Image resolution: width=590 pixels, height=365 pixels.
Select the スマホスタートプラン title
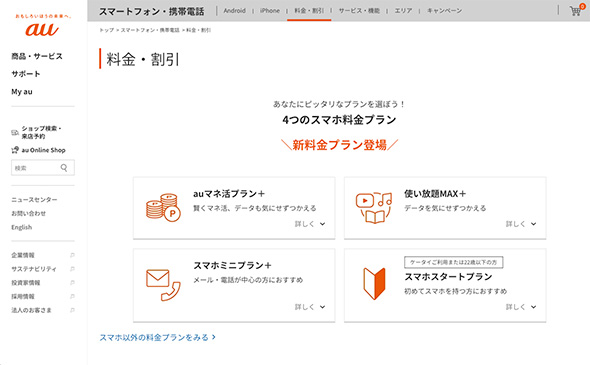(448, 277)
